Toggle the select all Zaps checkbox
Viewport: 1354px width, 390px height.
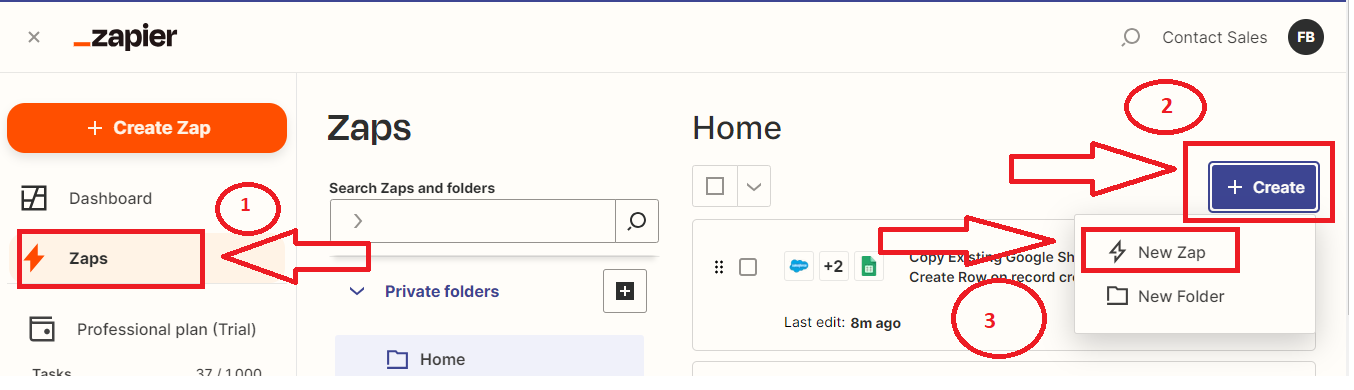715,186
